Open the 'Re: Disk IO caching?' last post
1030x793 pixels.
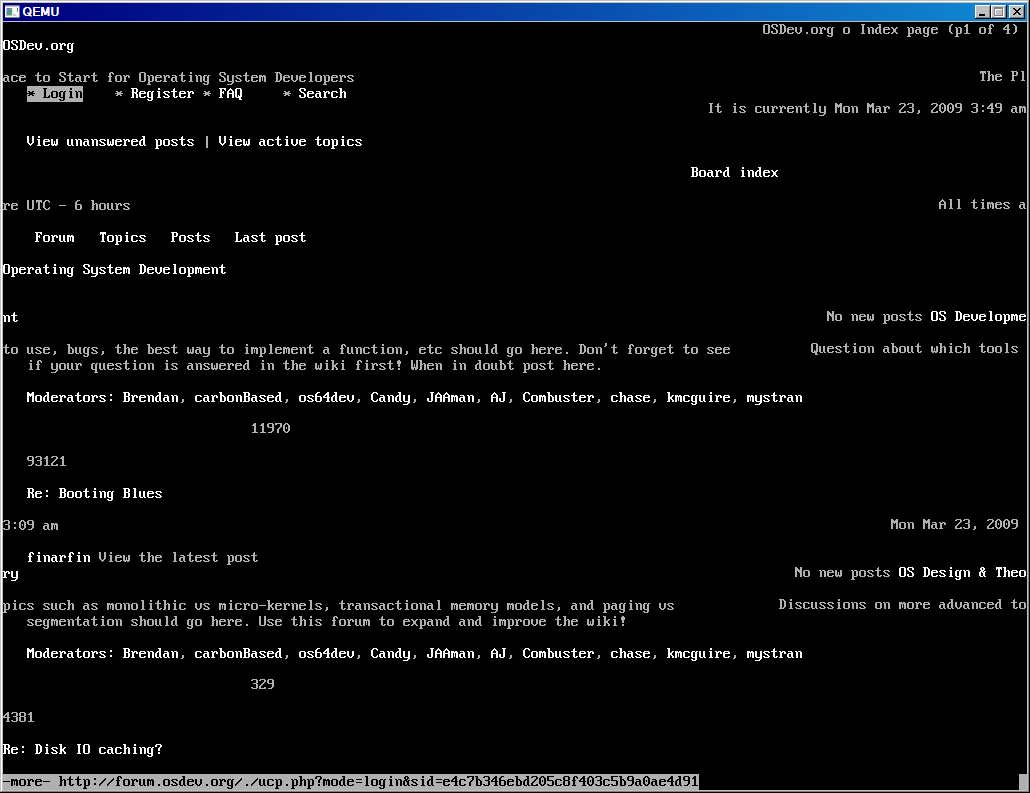(82, 749)
